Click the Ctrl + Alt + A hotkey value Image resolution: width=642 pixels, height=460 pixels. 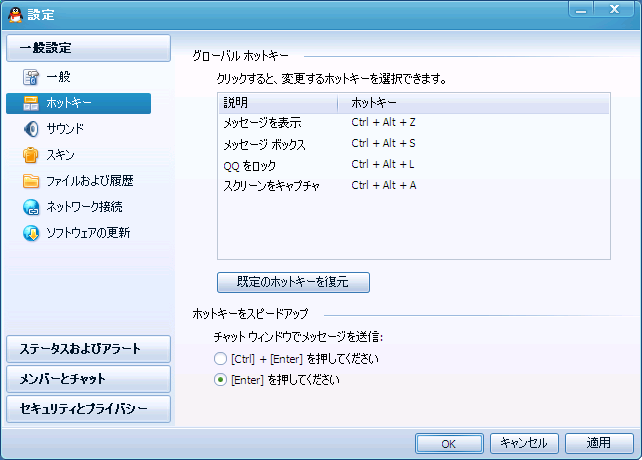tap(384, 186)
